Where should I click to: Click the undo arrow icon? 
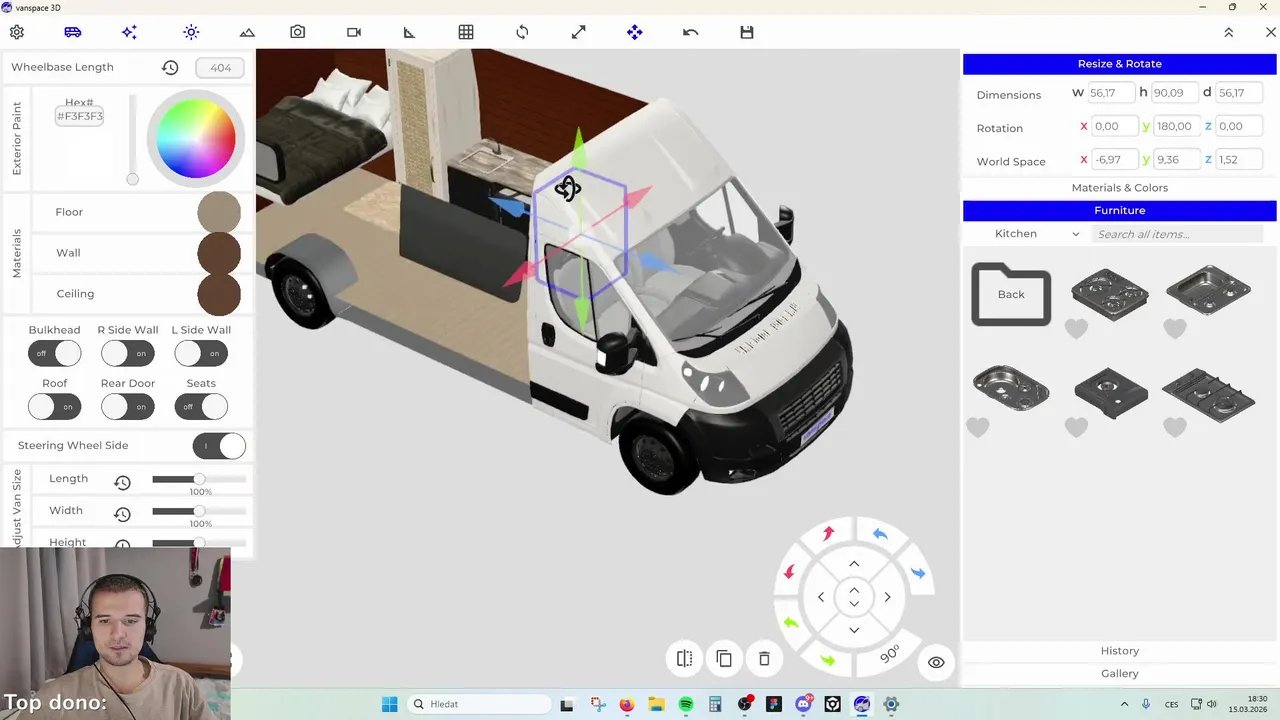pyautogui.click(x=690, y=32)
